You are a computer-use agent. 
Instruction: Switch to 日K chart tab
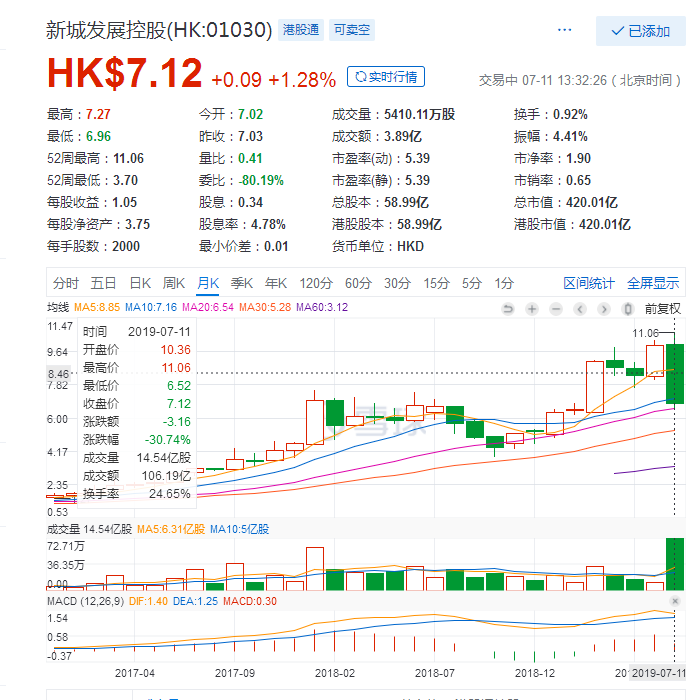140,283
